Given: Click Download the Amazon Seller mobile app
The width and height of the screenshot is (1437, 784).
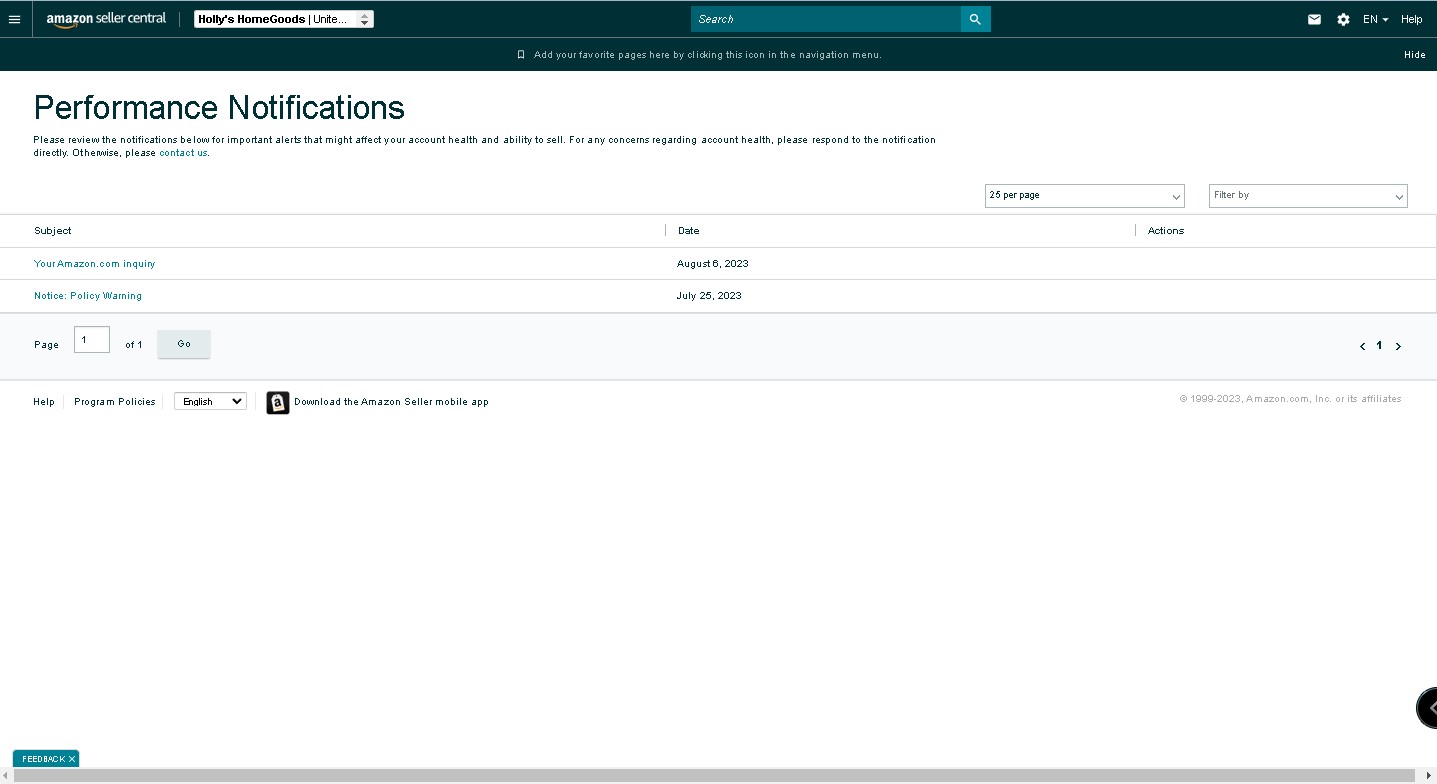Looking at the screenshot, I should click(x=391, y=402).
